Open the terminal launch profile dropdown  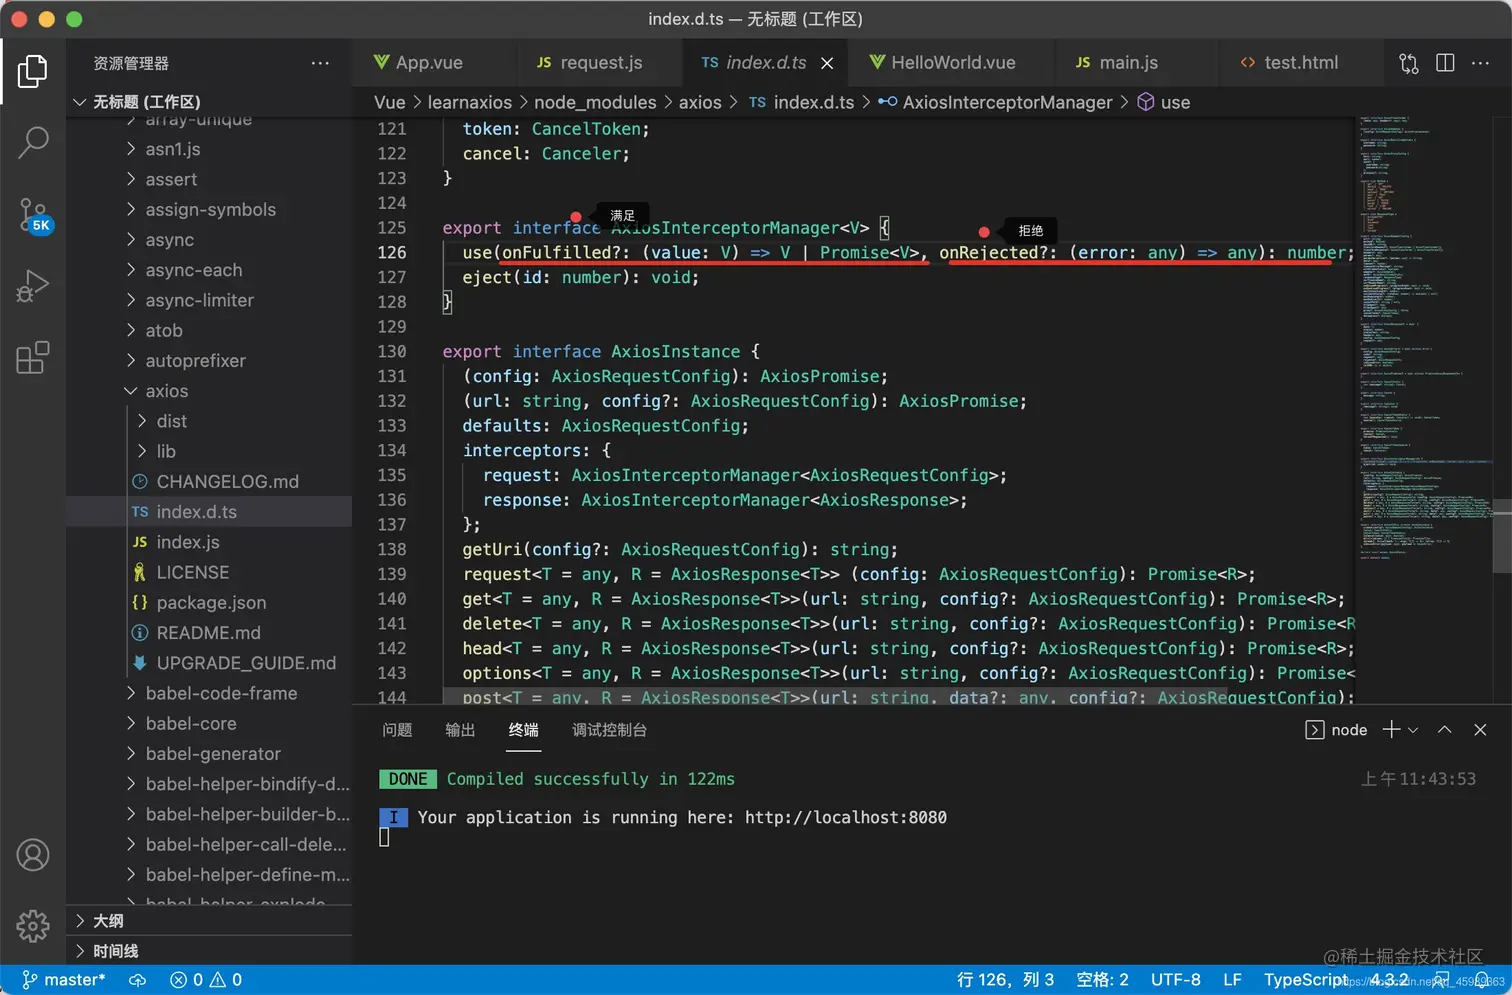1413,731
